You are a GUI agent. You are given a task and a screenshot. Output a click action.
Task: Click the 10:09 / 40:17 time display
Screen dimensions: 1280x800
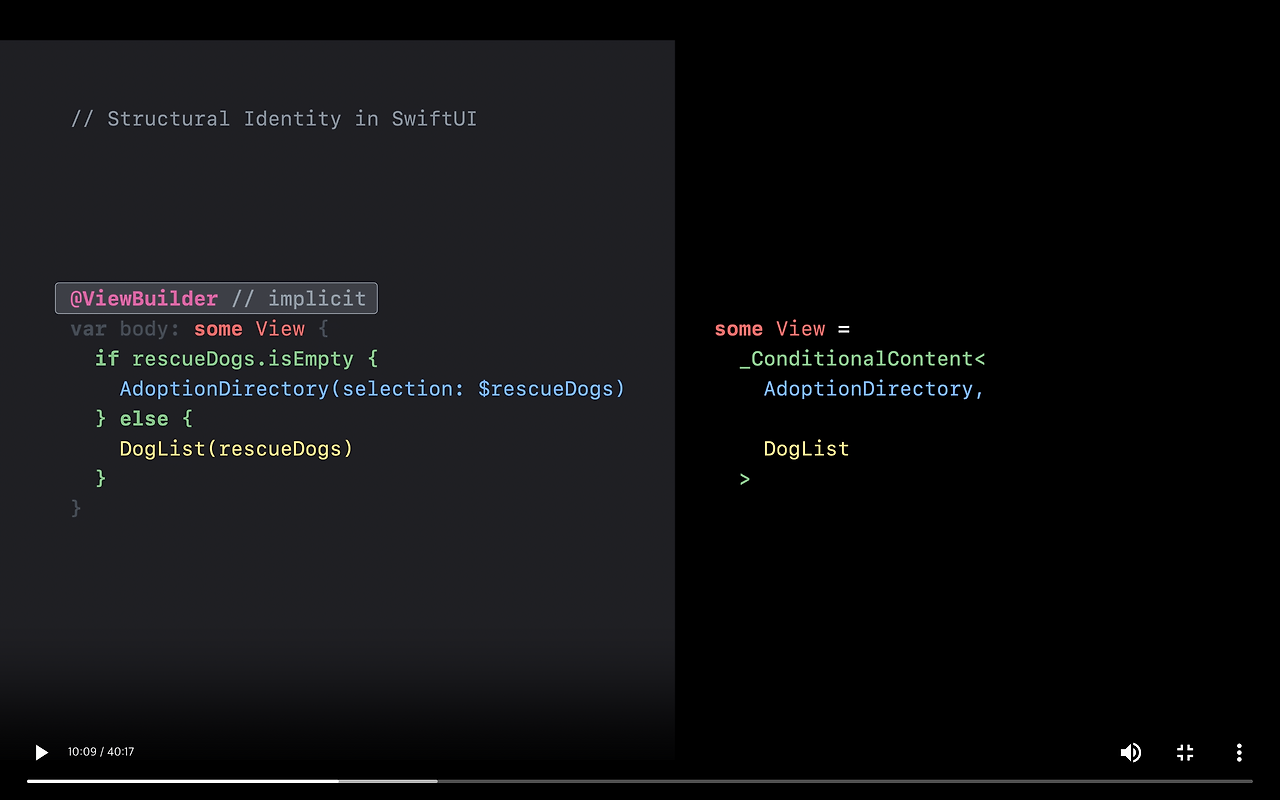[x=101, y=752]
